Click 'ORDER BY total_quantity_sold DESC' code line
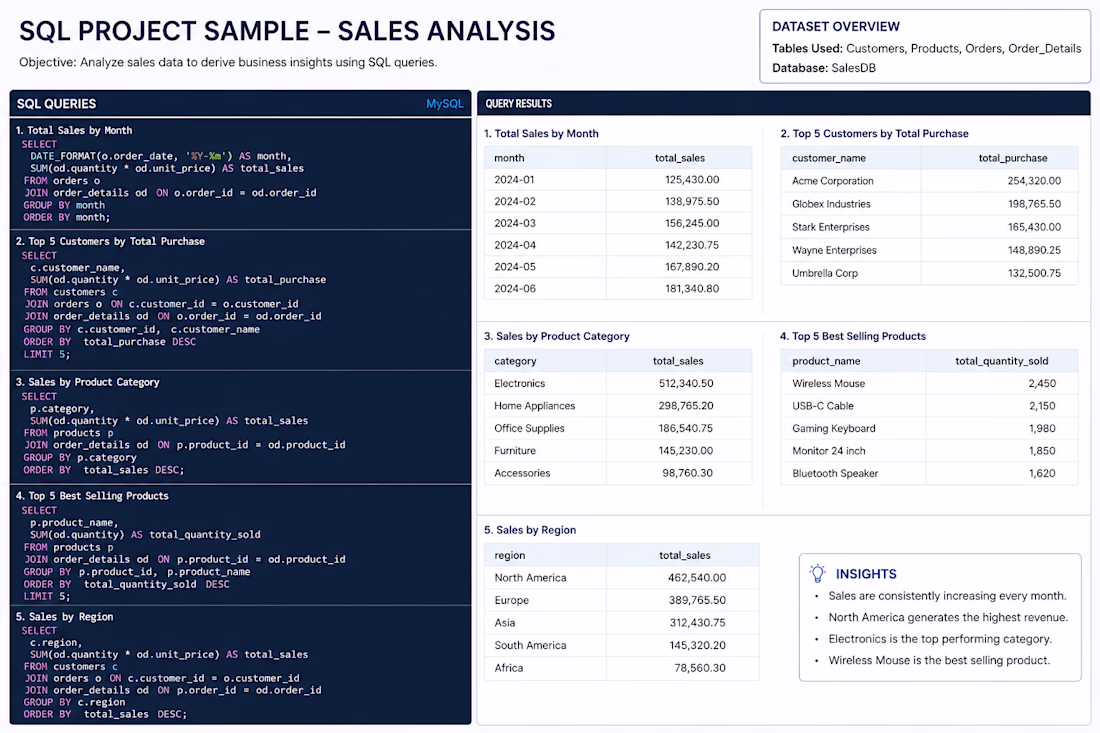The image size is (1100, 733). coord(126,584)
